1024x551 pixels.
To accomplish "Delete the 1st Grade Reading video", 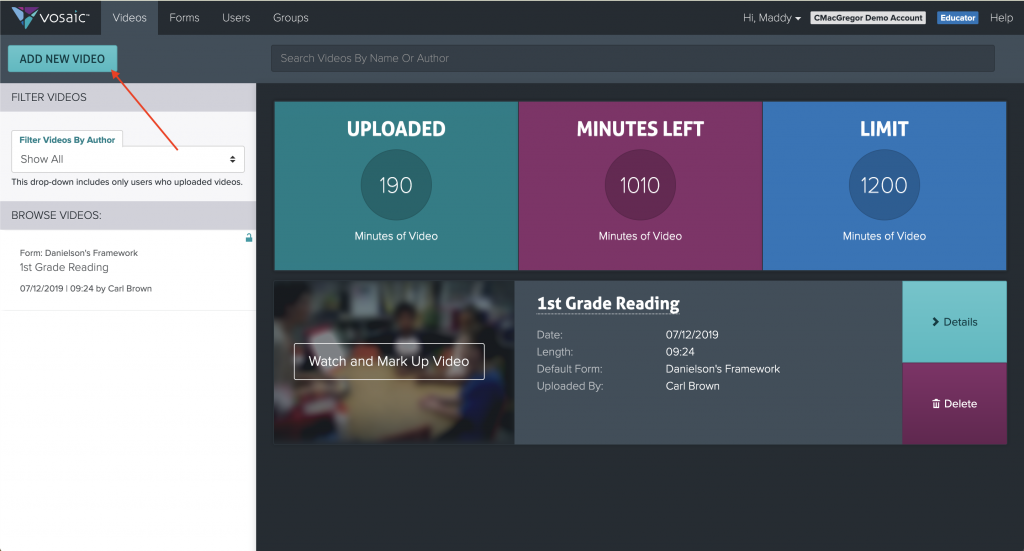I will pyautogui.click(x=954, y=404).
